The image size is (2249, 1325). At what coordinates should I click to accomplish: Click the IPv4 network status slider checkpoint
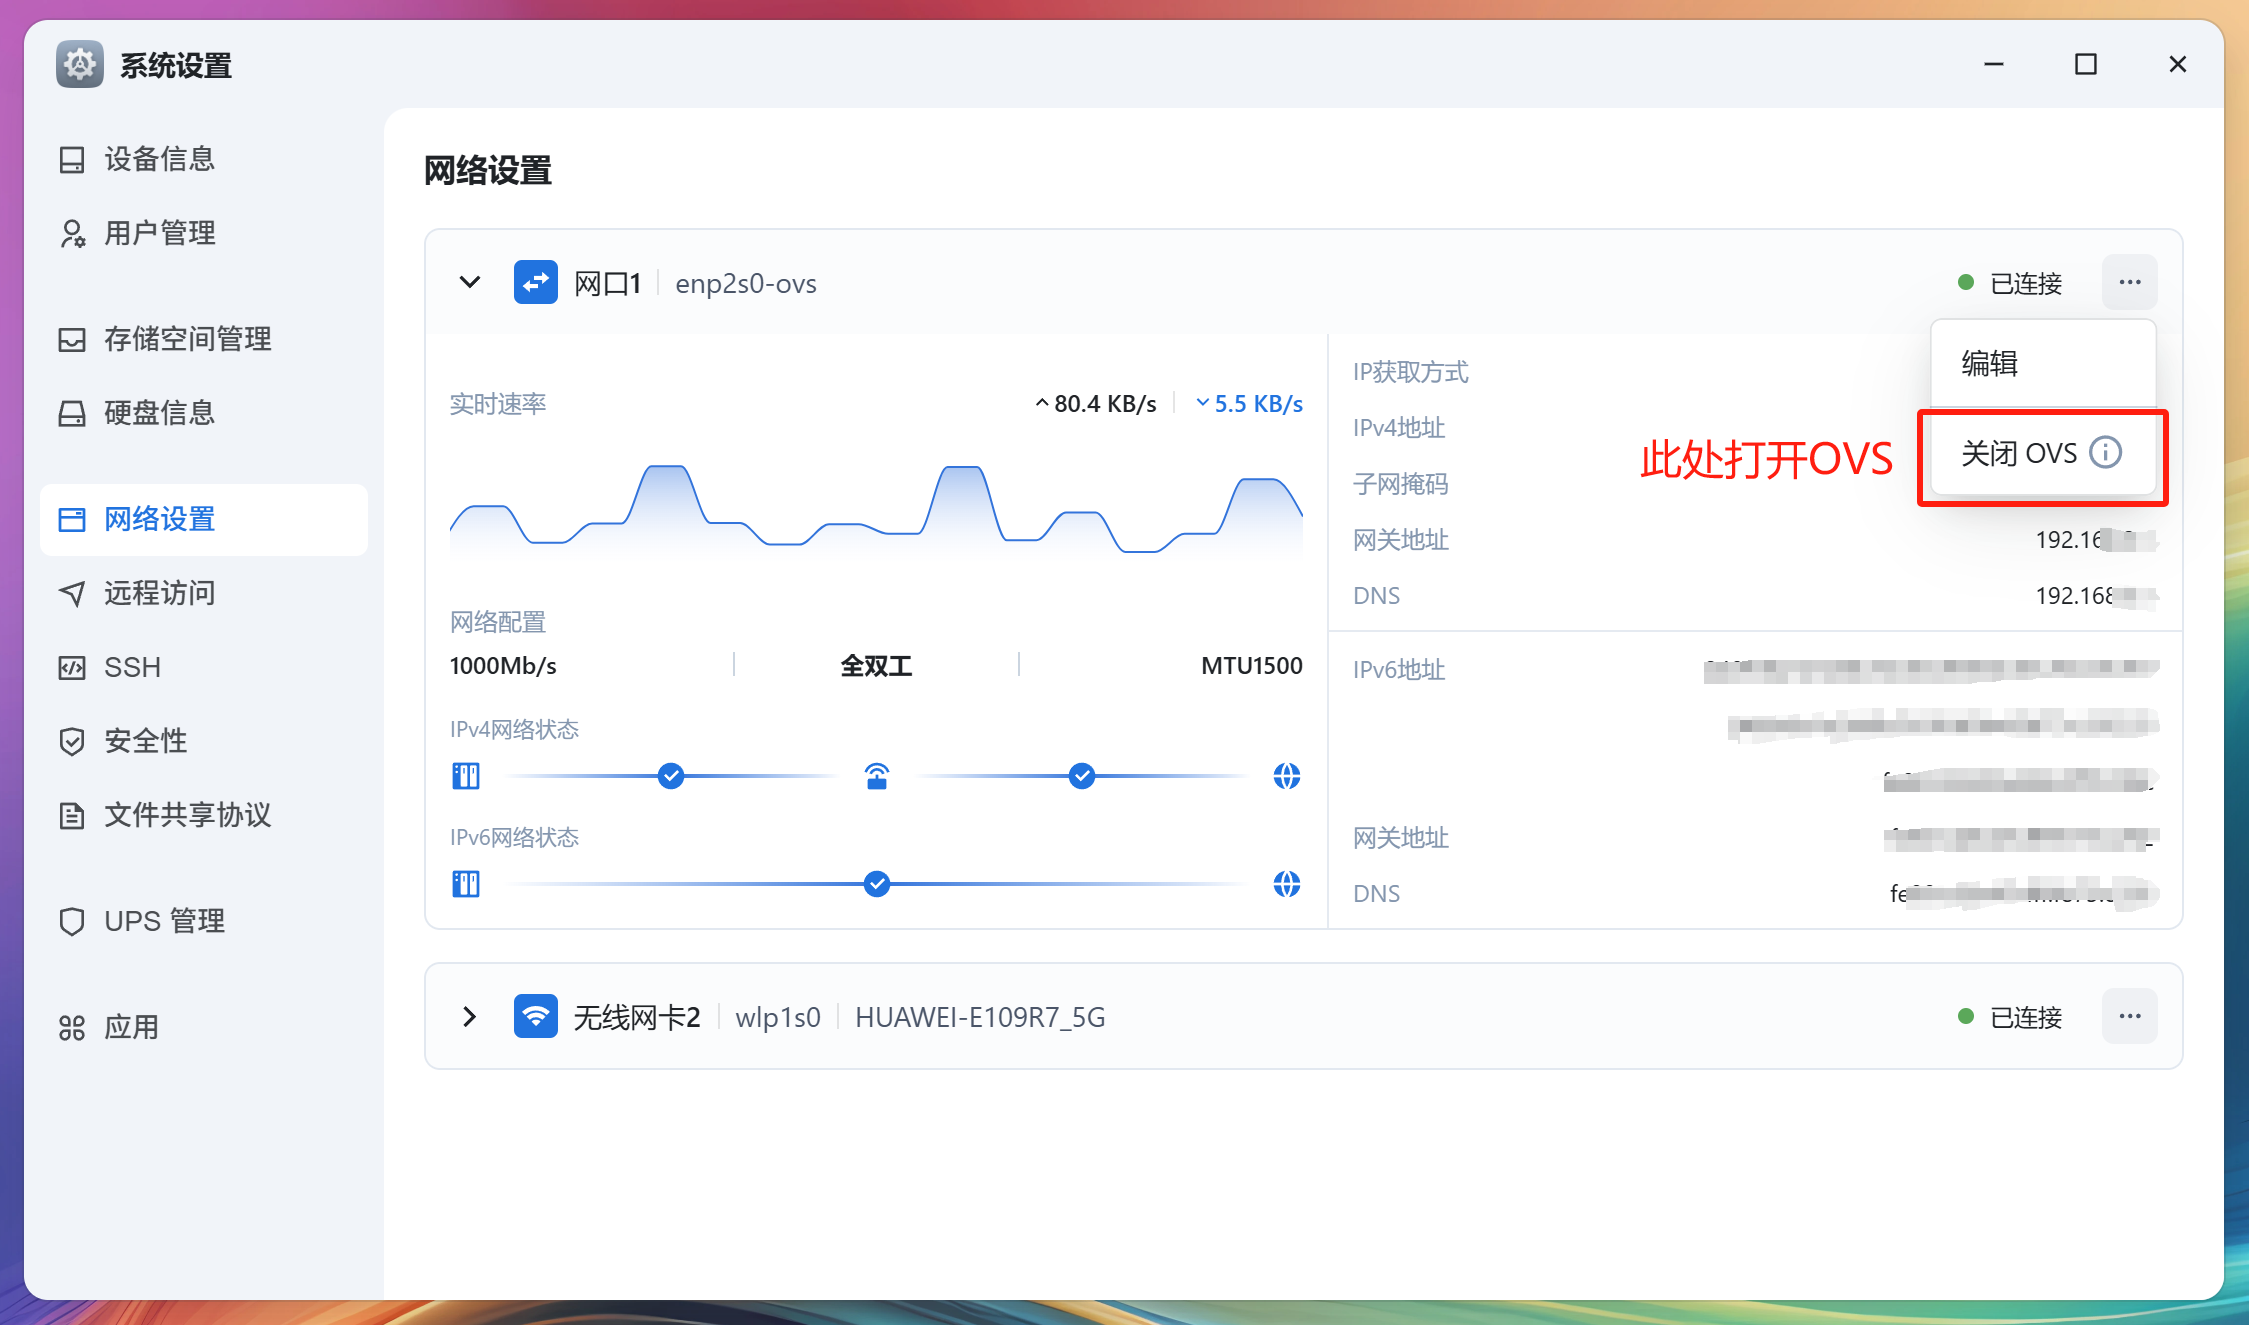coord(671,775)
